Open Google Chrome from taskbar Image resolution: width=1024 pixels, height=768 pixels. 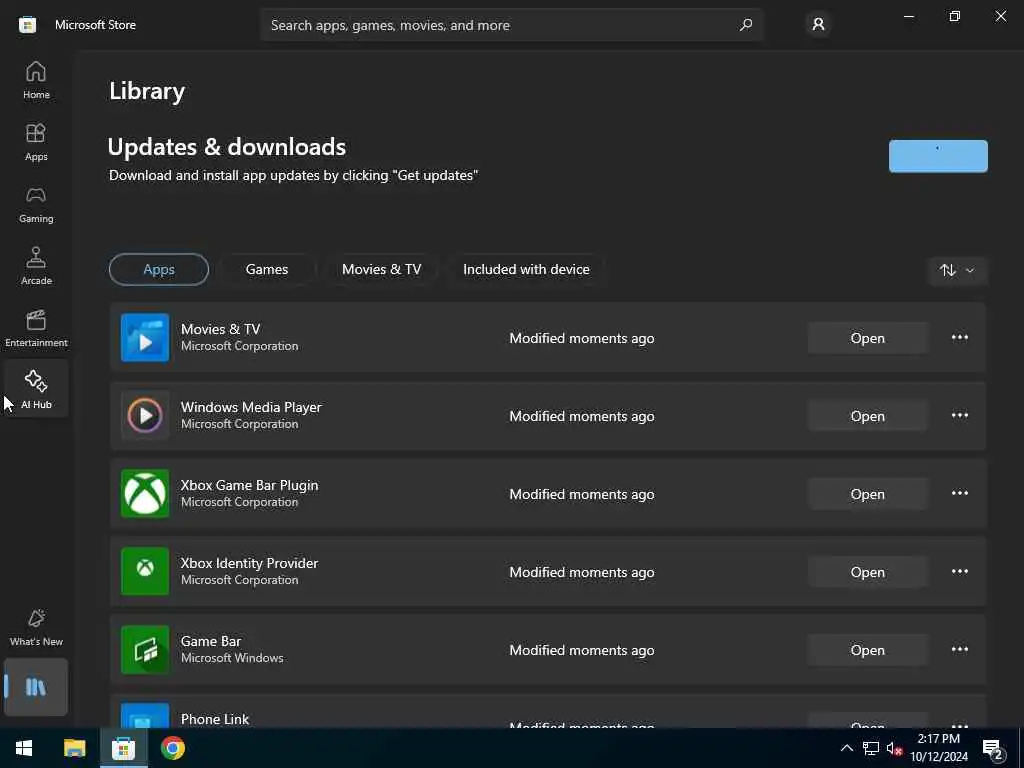tap(172, 748)
